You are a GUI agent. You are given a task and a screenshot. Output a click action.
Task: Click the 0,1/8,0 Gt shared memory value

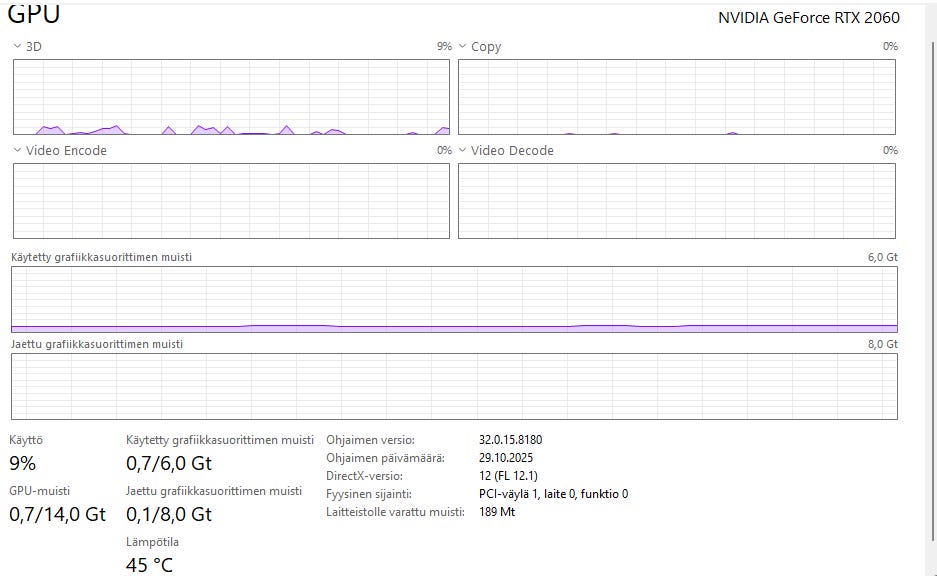tap(169, 515)
